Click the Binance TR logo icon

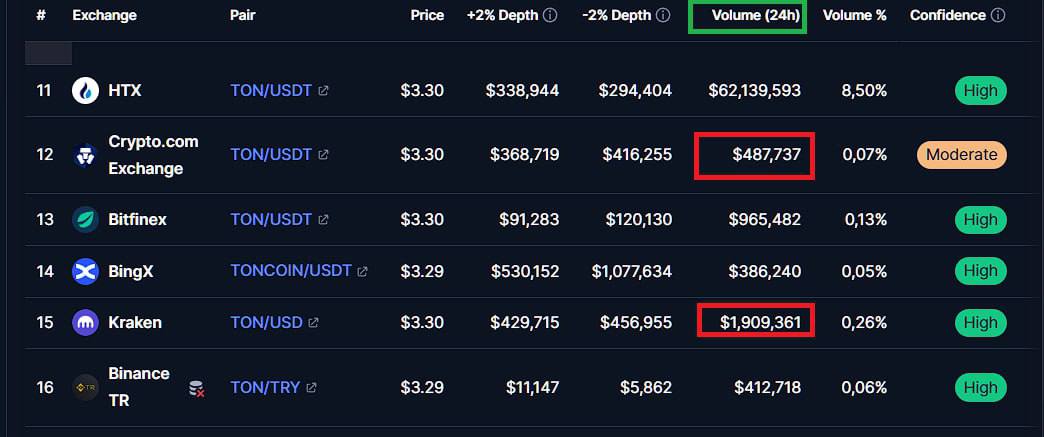85,388
